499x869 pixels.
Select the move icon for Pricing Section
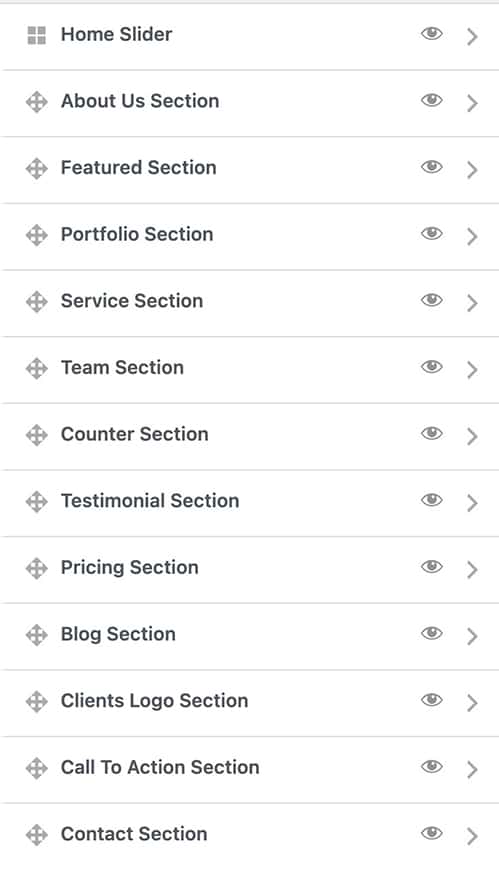pos(37,569)
